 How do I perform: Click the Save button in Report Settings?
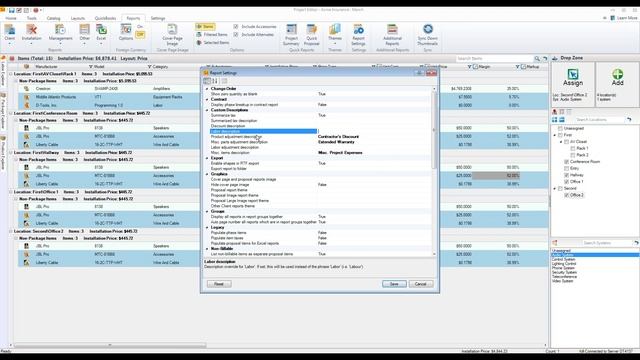click(394, 284)
